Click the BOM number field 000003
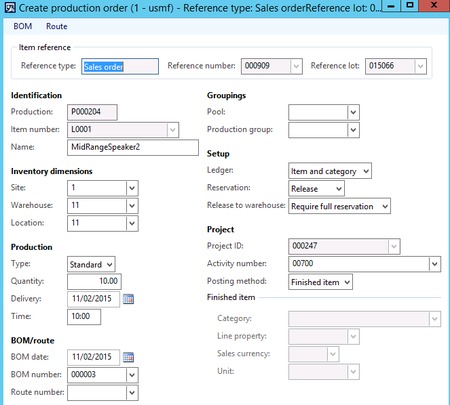Screen dimensions: 450x405 click(97, 375)
